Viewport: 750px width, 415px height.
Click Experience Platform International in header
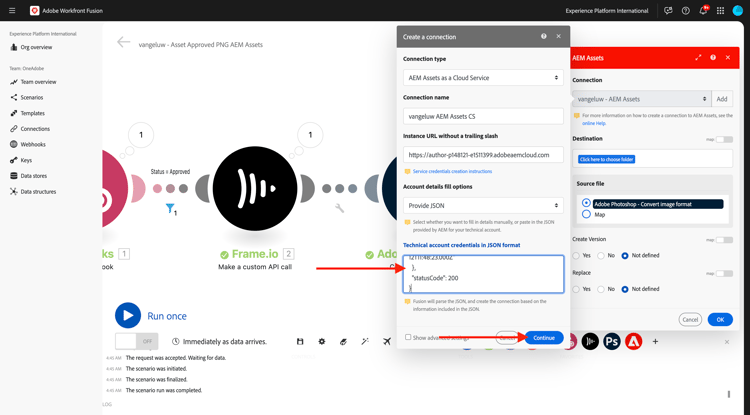pos(607,11)
